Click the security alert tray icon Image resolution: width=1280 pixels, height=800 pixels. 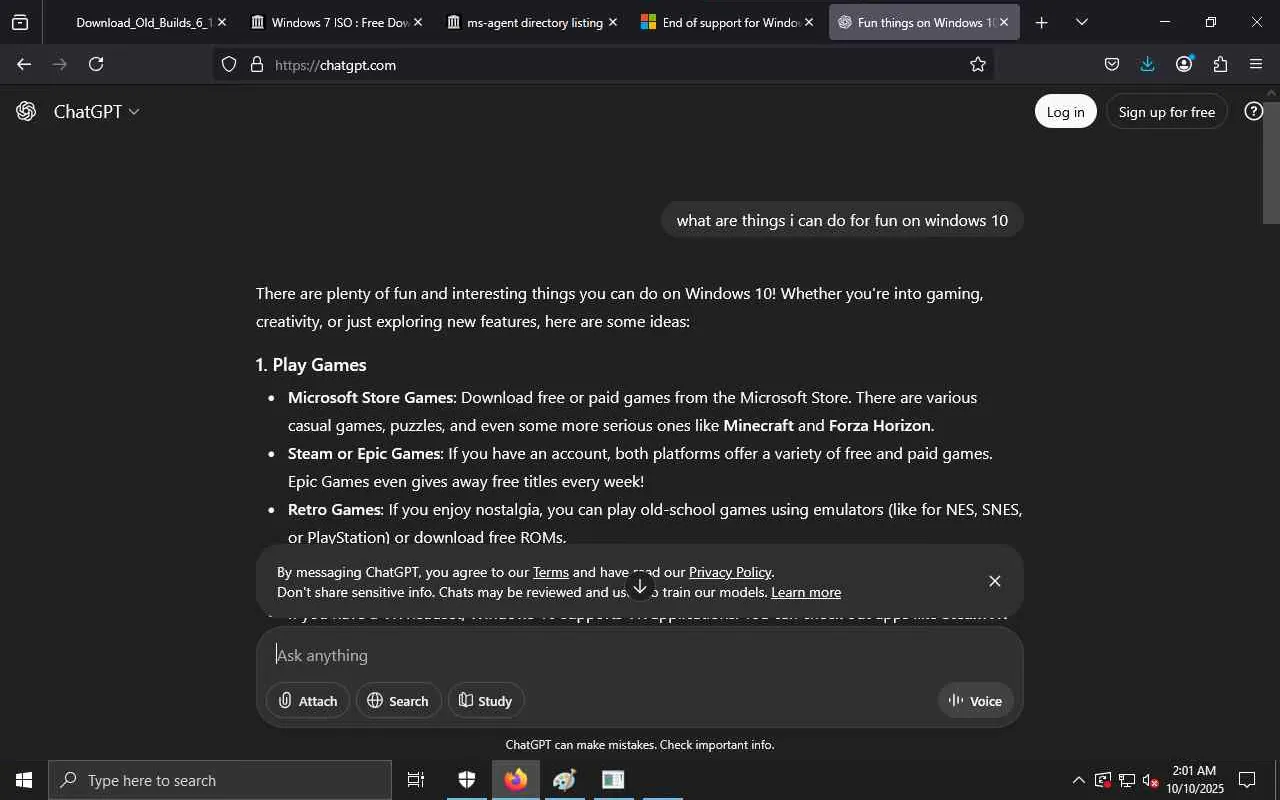coord(1103,780)
